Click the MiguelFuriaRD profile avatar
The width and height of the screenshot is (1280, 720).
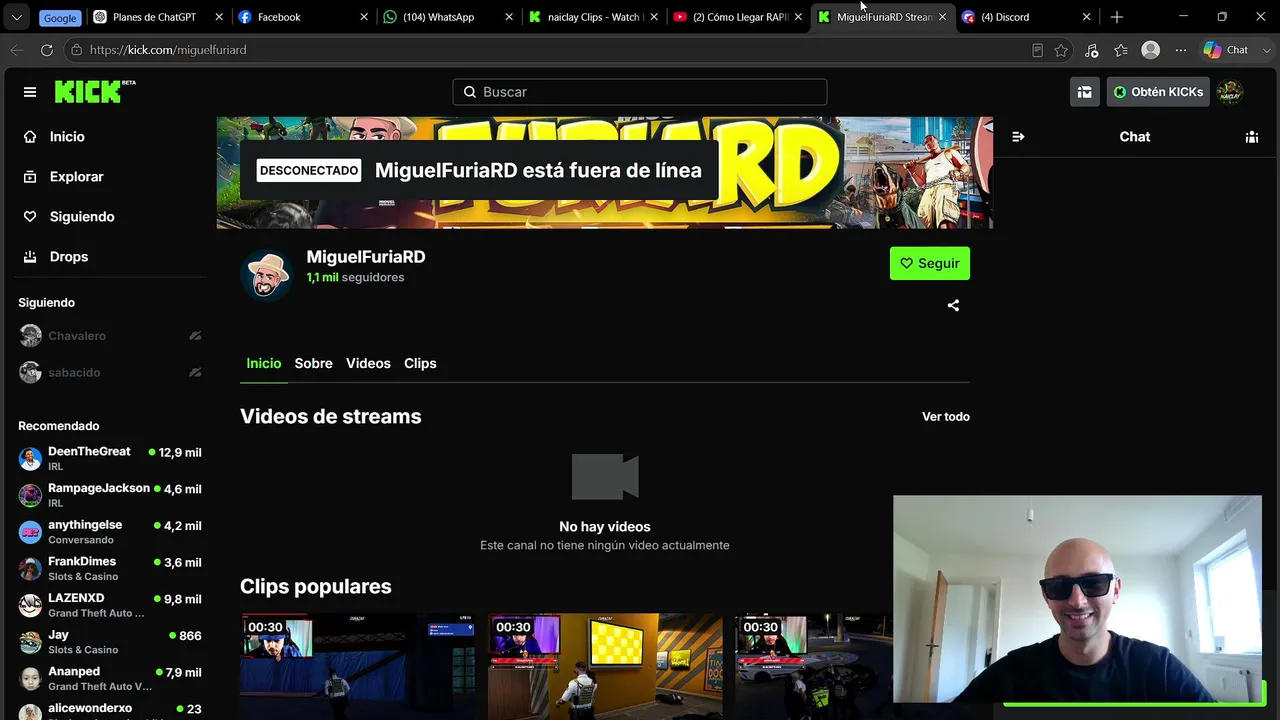pyautogui.click(x=266, y=274)
